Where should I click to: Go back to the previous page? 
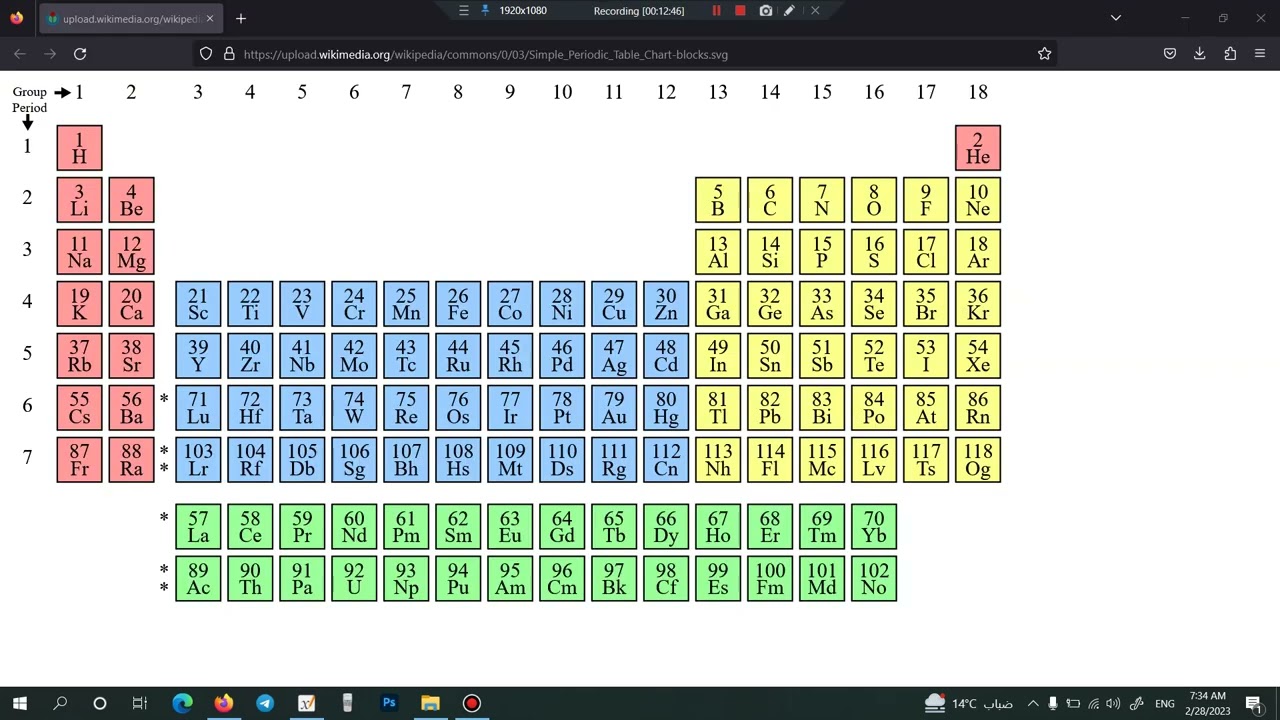[20, 54]
